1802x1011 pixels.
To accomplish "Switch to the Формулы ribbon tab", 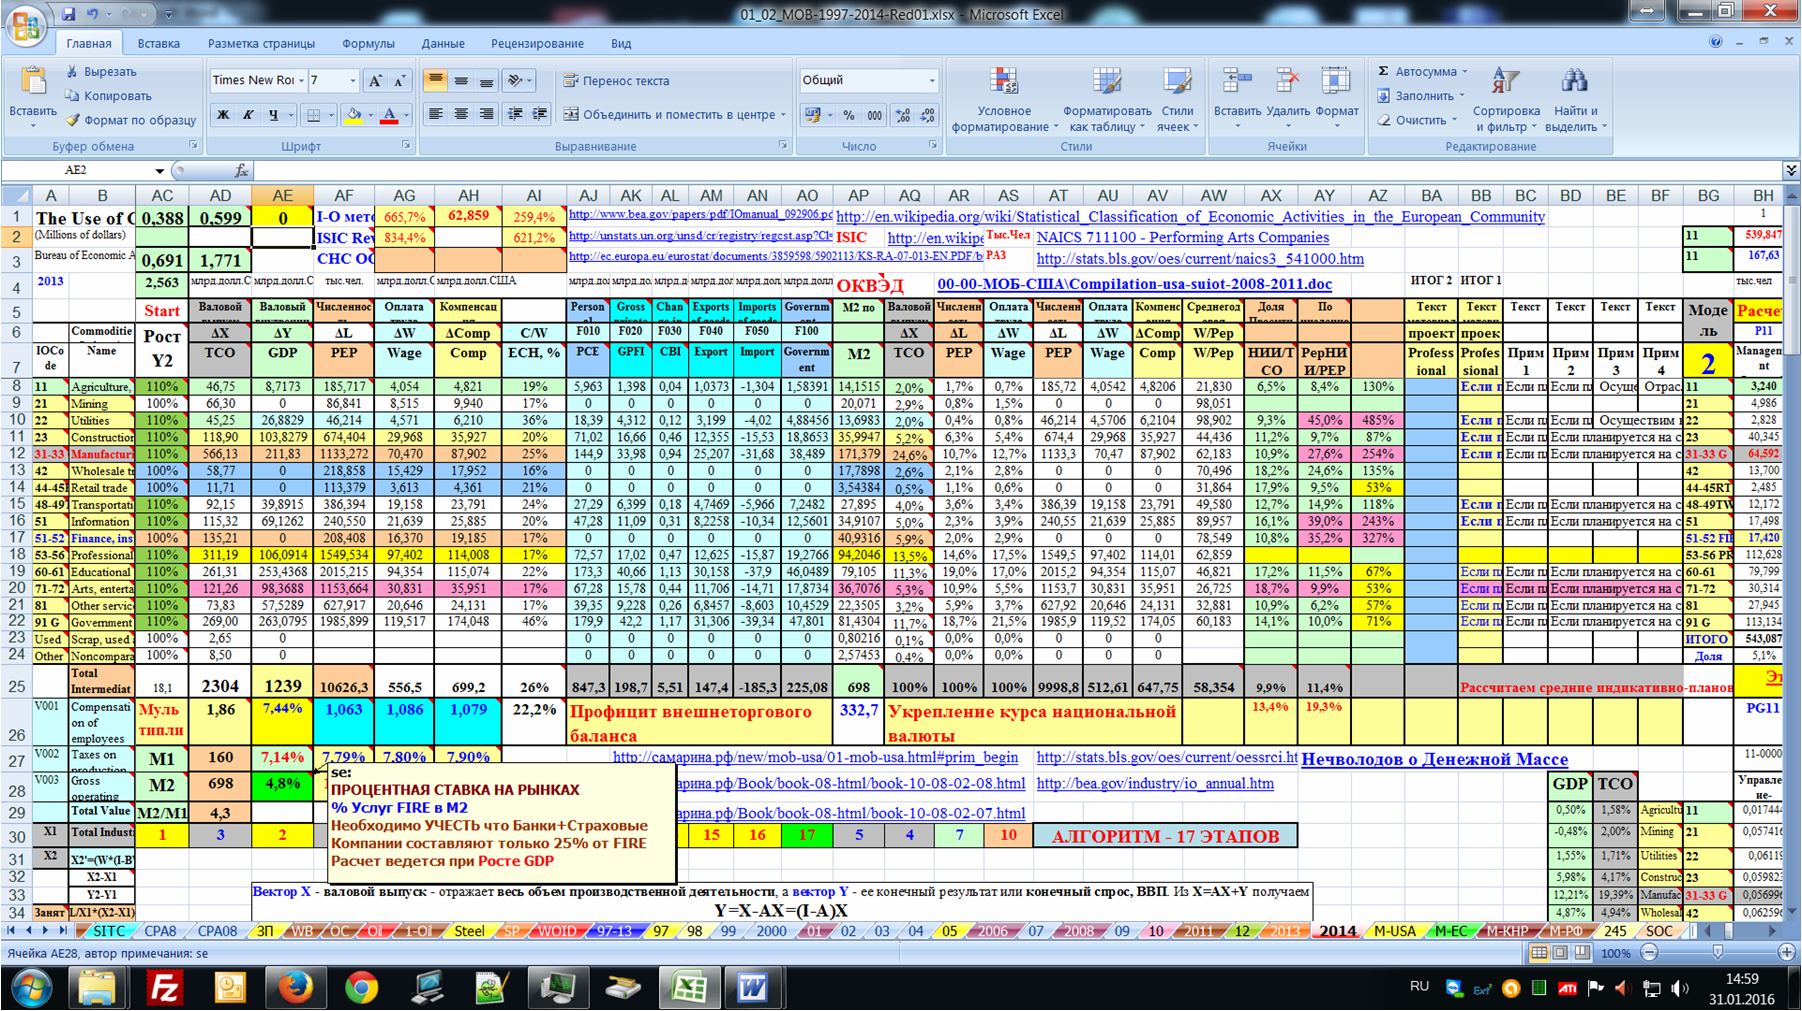I will tap(368, 43).
